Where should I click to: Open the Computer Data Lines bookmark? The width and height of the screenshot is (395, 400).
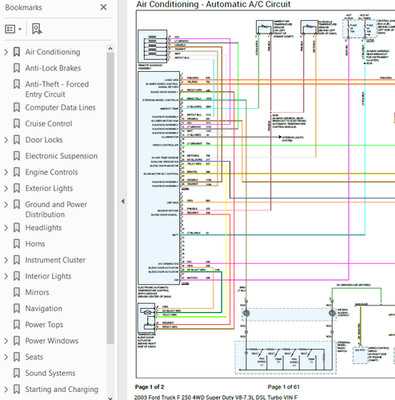point(60,107)
